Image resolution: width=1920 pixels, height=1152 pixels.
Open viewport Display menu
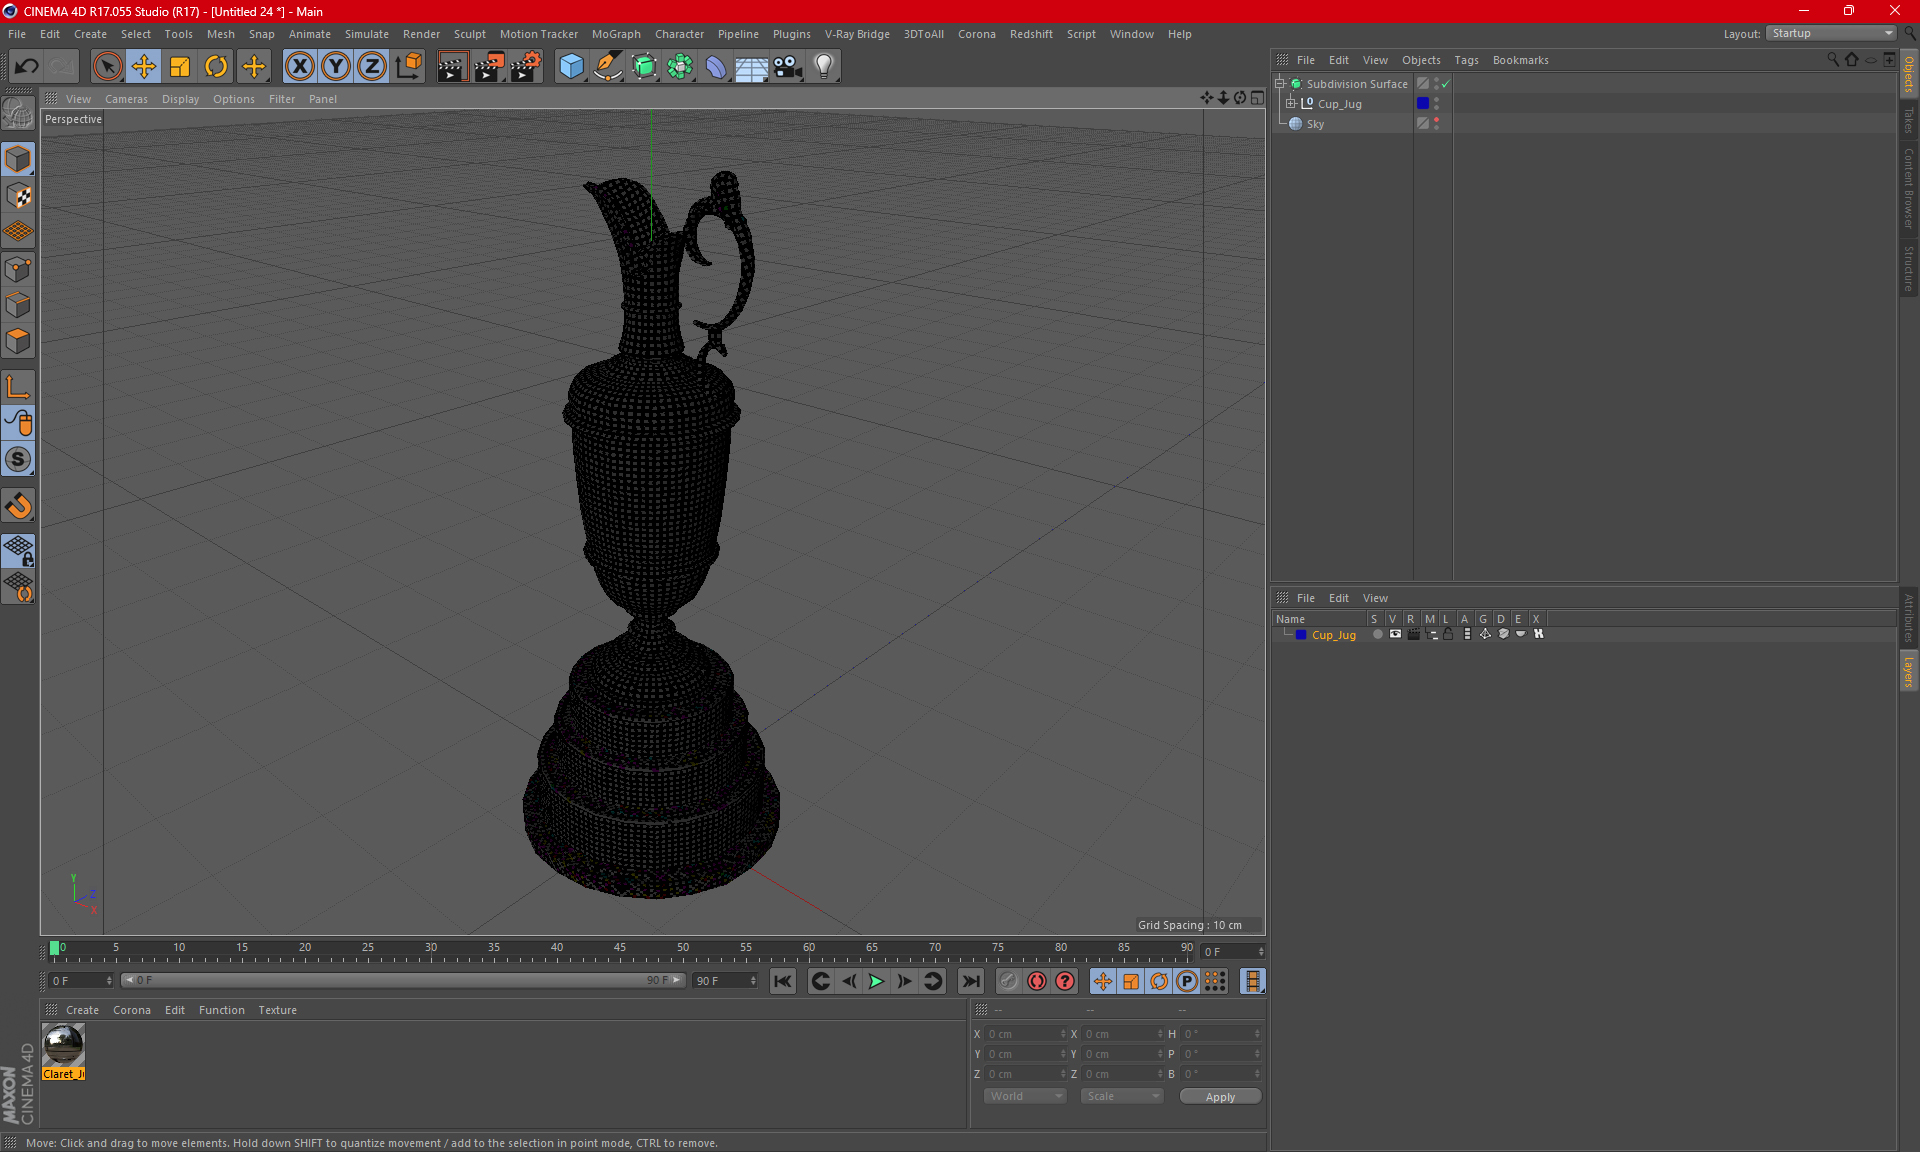180,99
